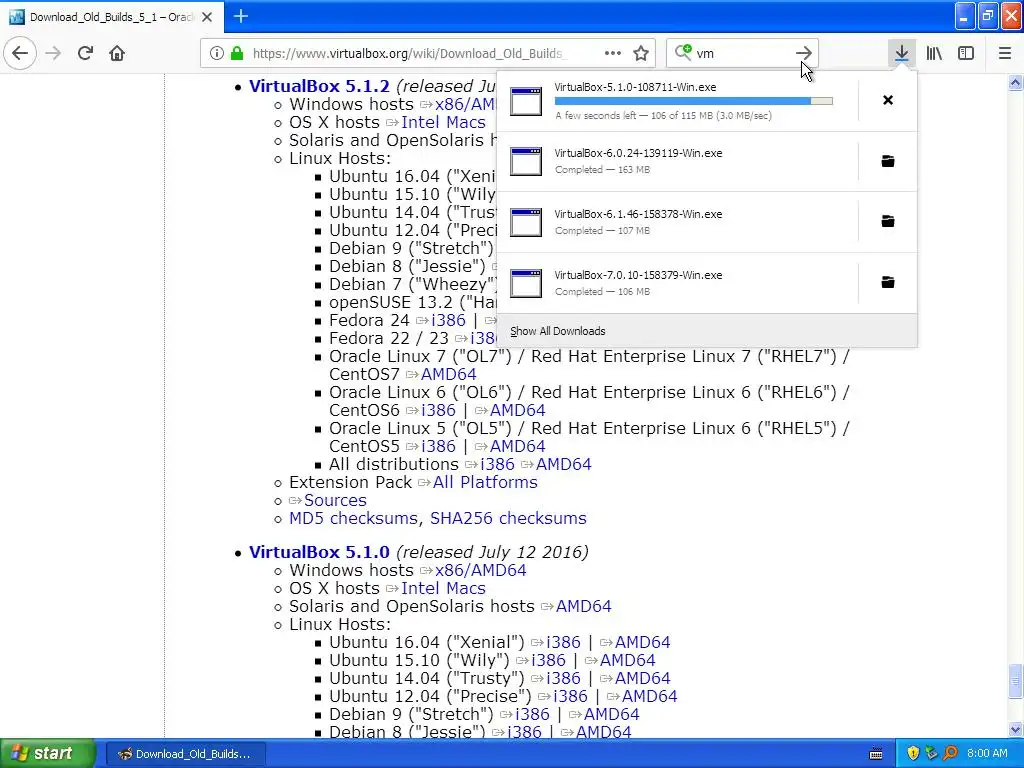The image size is (1024, 768).
Task: Click All distributions AMD64 link
Action: click(564, 464)
